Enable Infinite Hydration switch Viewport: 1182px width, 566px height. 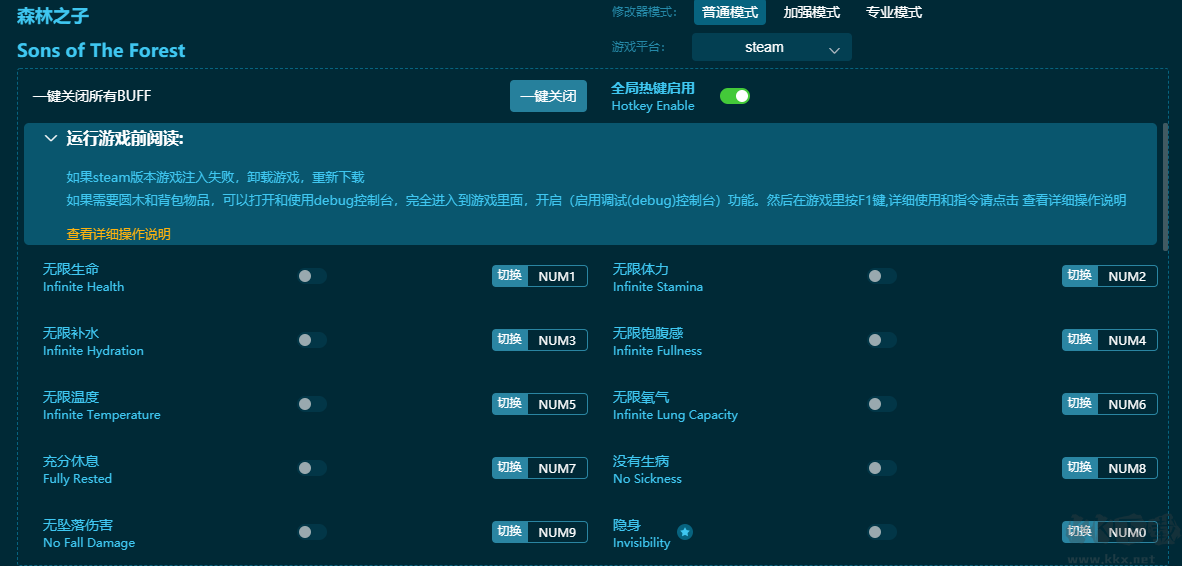click(311, 341)
